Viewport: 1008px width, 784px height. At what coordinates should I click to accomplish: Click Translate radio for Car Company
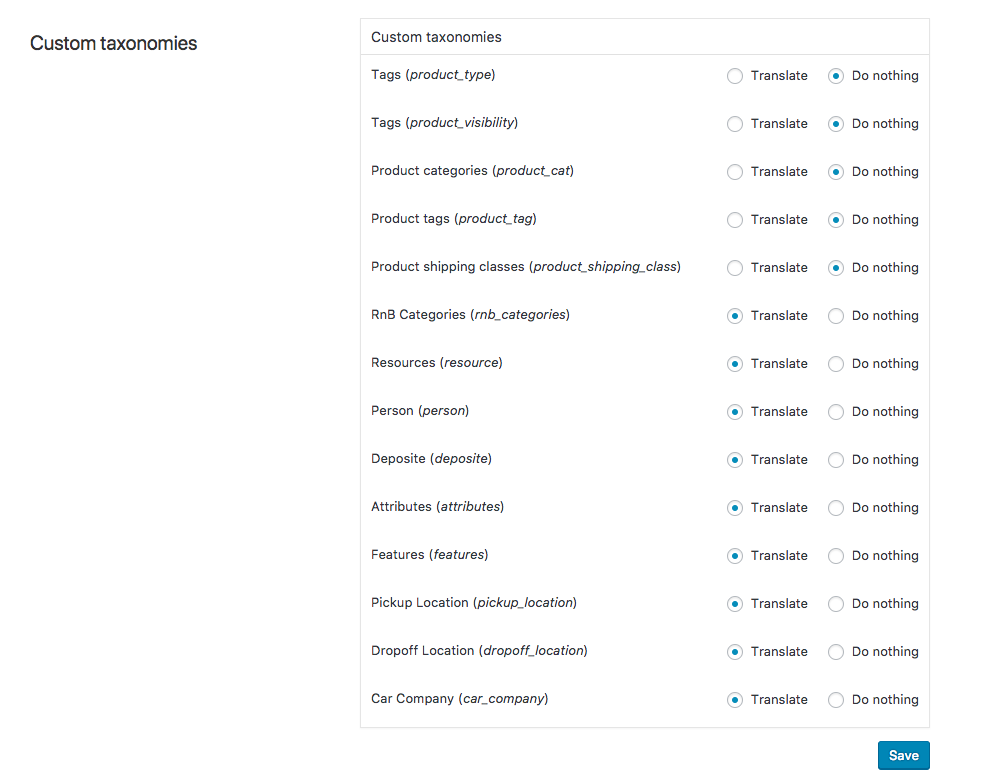735,700
